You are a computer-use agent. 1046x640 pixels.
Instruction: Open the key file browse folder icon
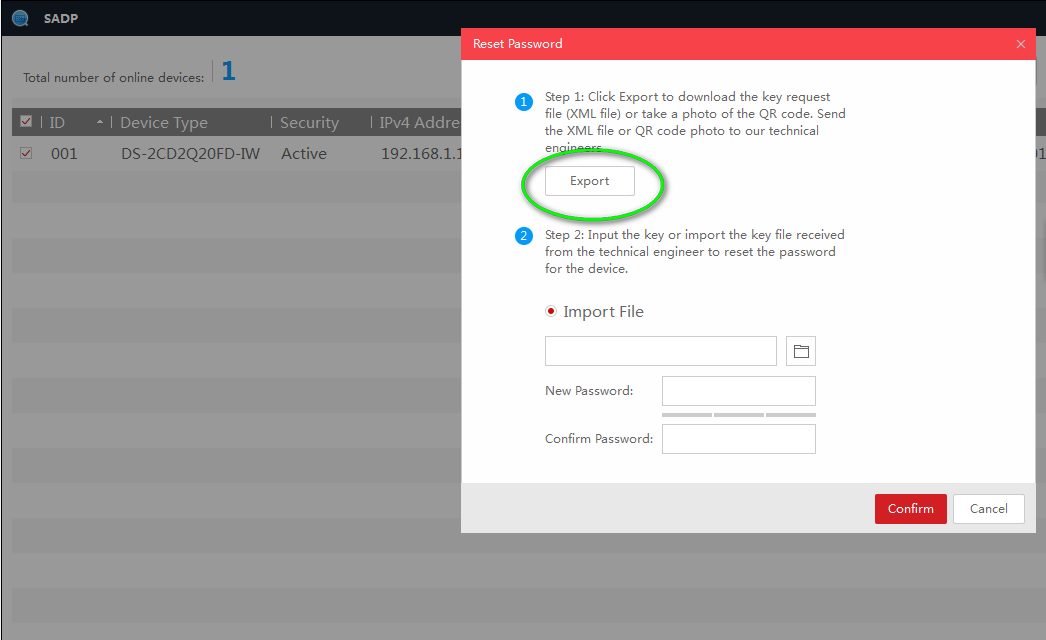(x=801, y=351)
